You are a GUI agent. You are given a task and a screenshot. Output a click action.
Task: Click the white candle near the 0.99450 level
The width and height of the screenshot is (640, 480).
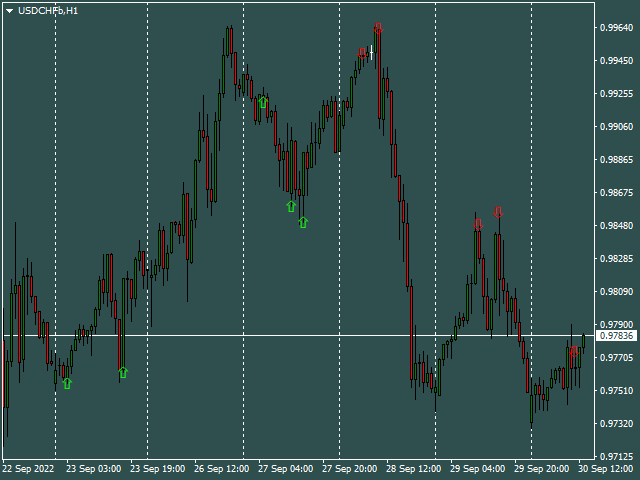tap(371, 53)
